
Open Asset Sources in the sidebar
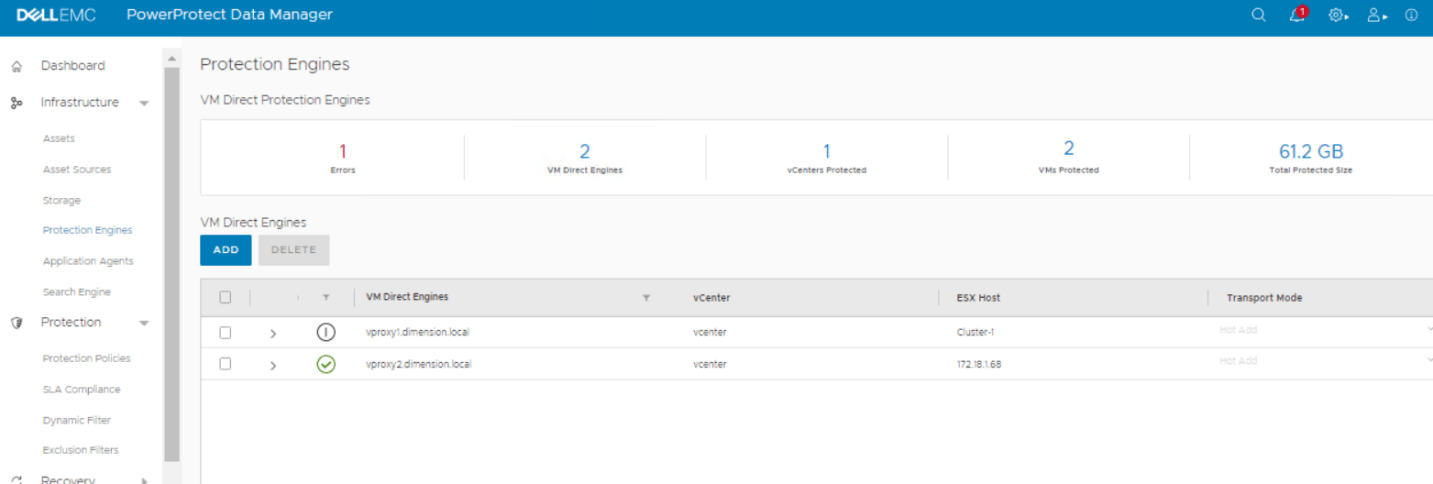click(77, 170)
